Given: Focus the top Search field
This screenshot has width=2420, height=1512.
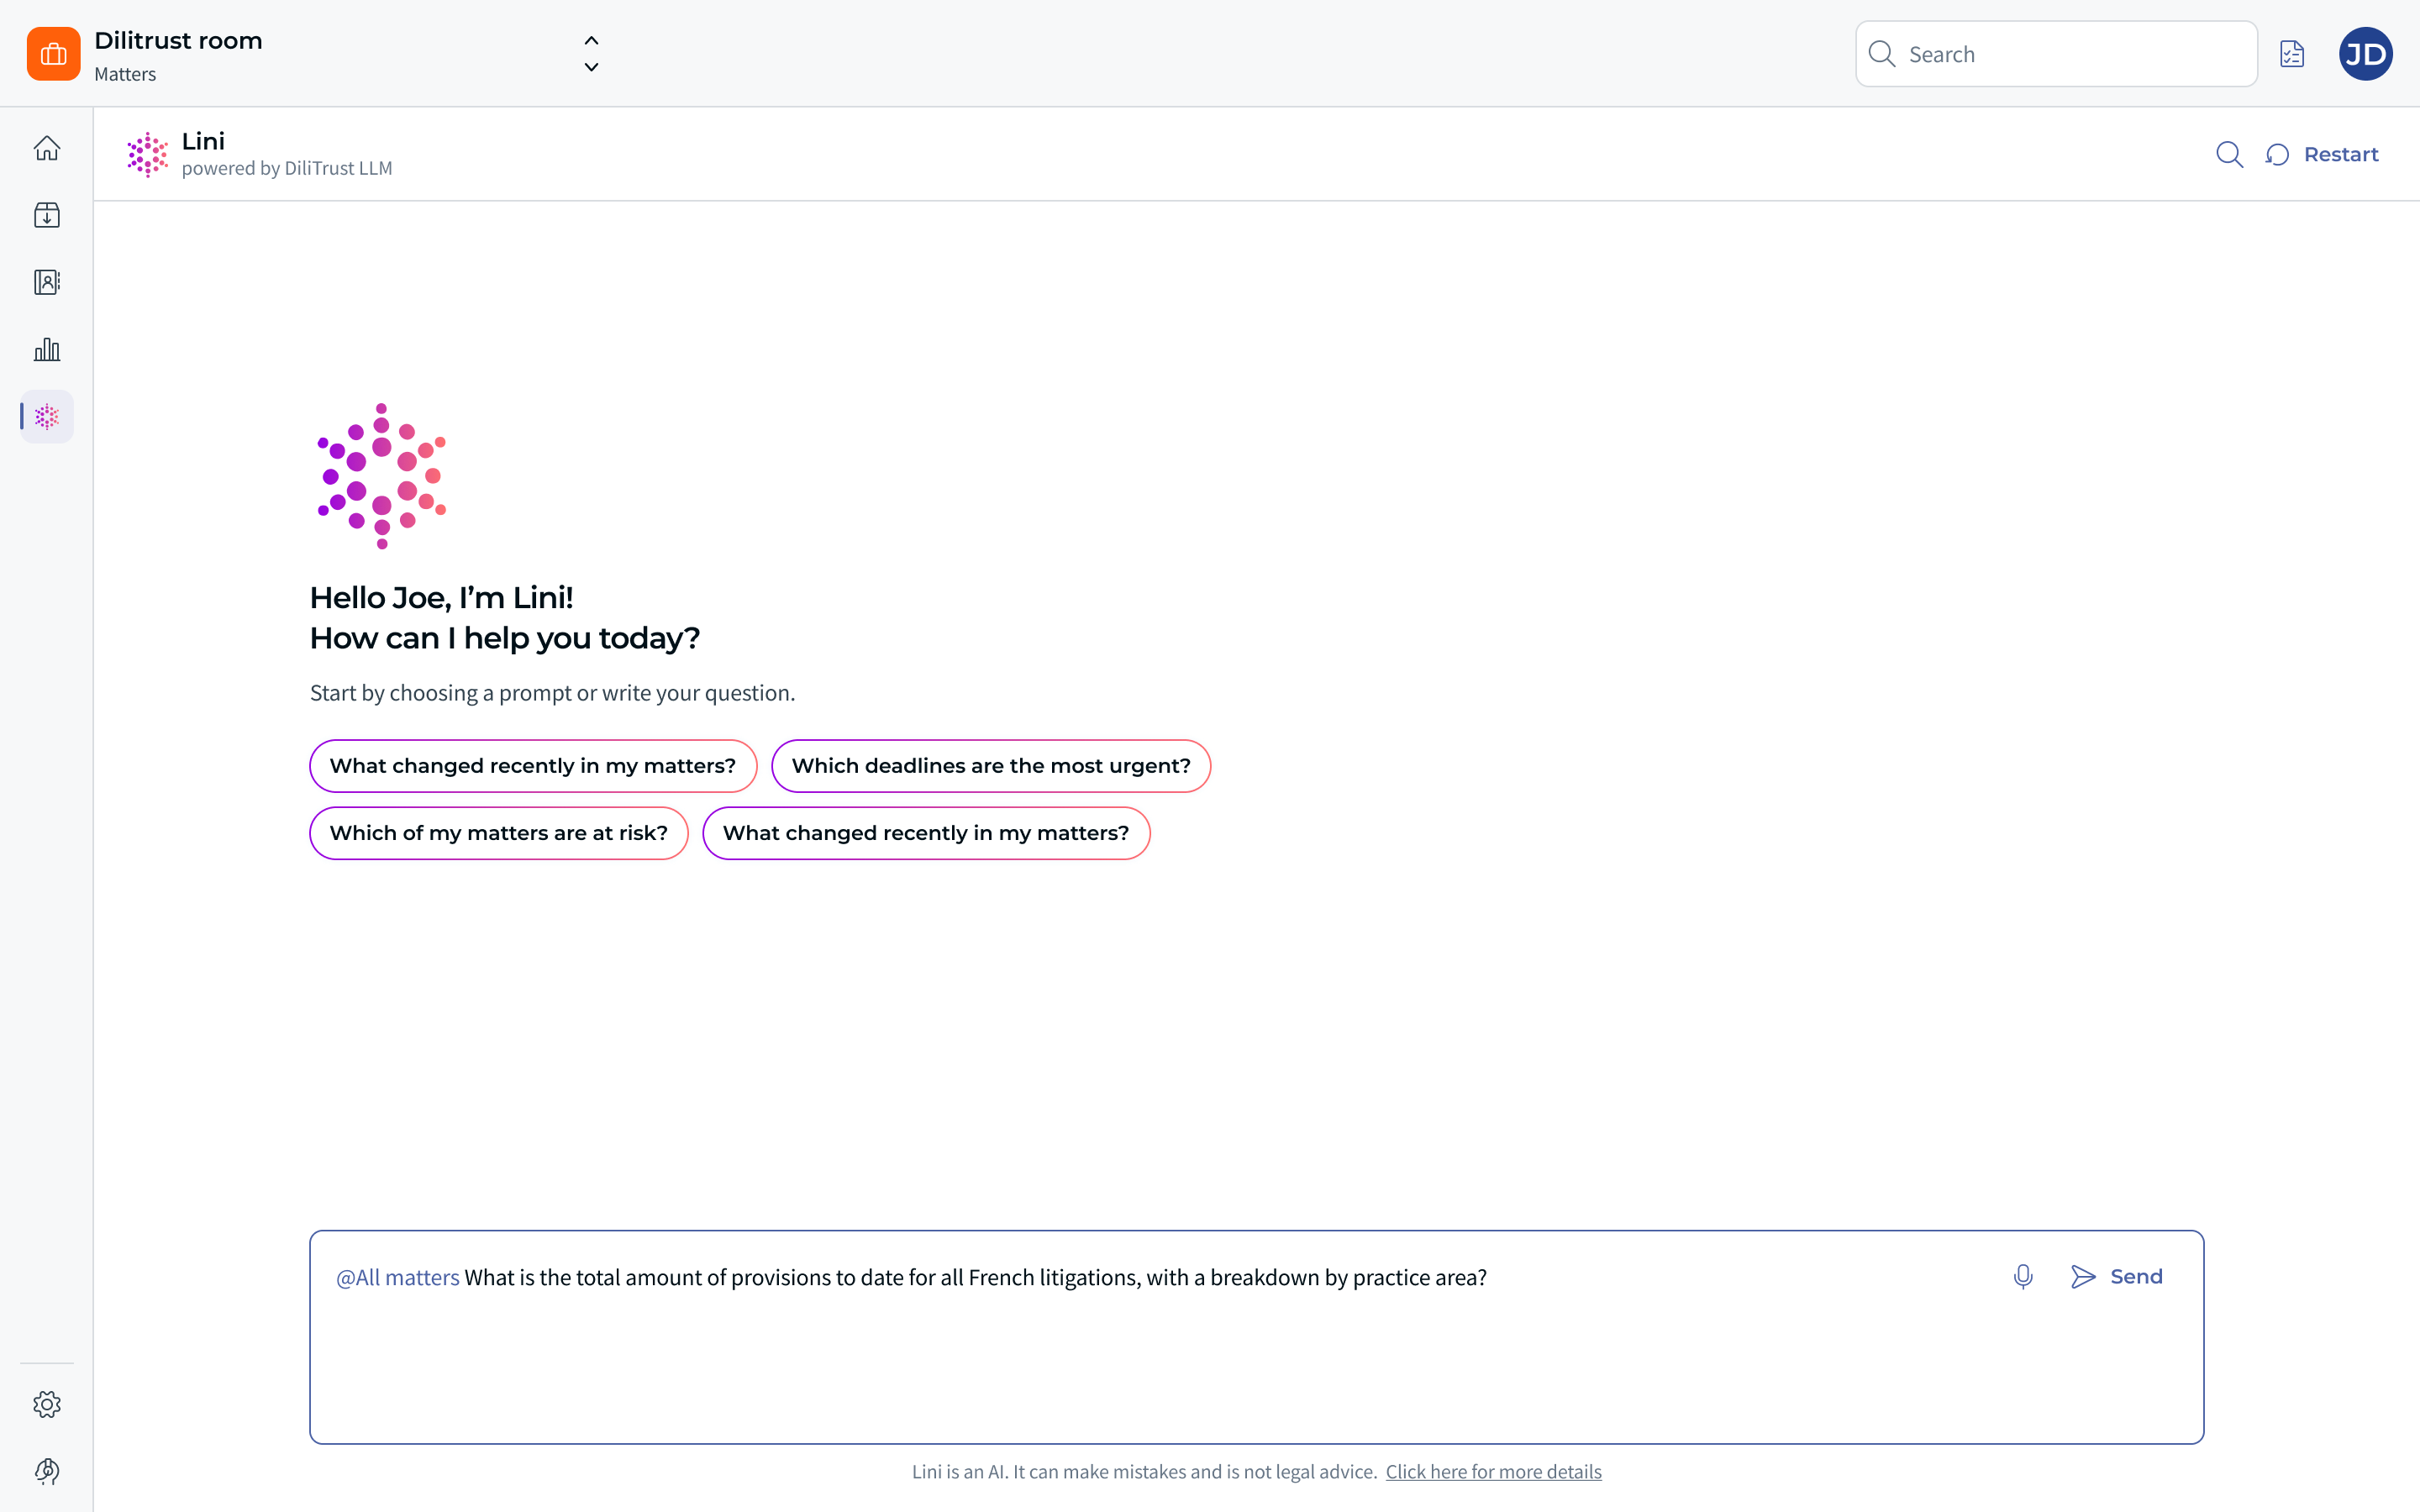Looking at the screenshot, I should [x=2056, y=54].
